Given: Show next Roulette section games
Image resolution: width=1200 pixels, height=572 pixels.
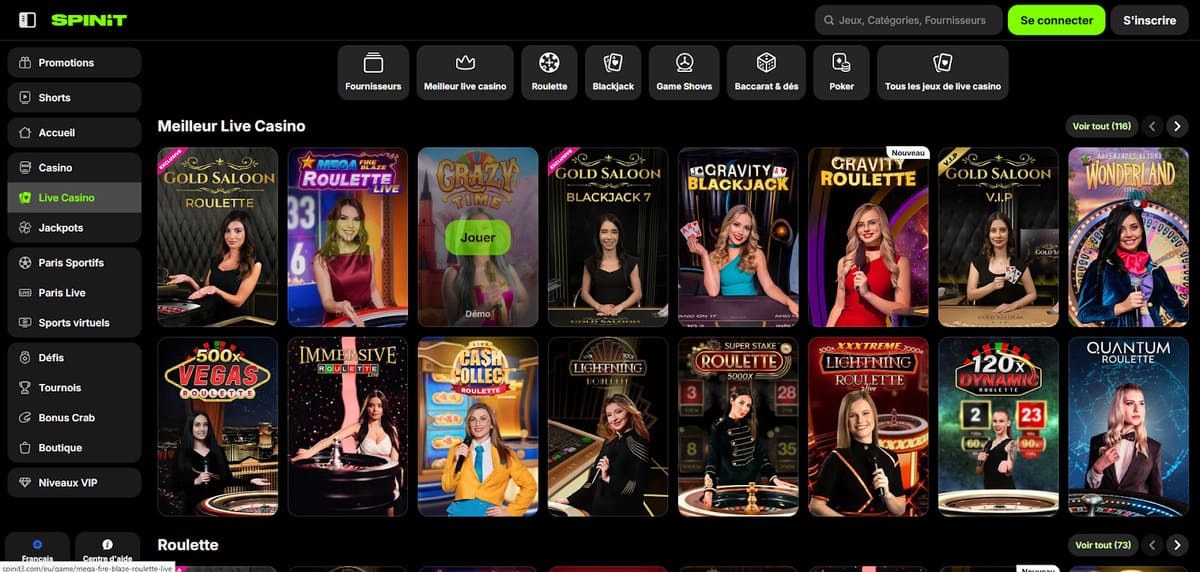Looking at the screenshot, I should (x=1178, y=545).
